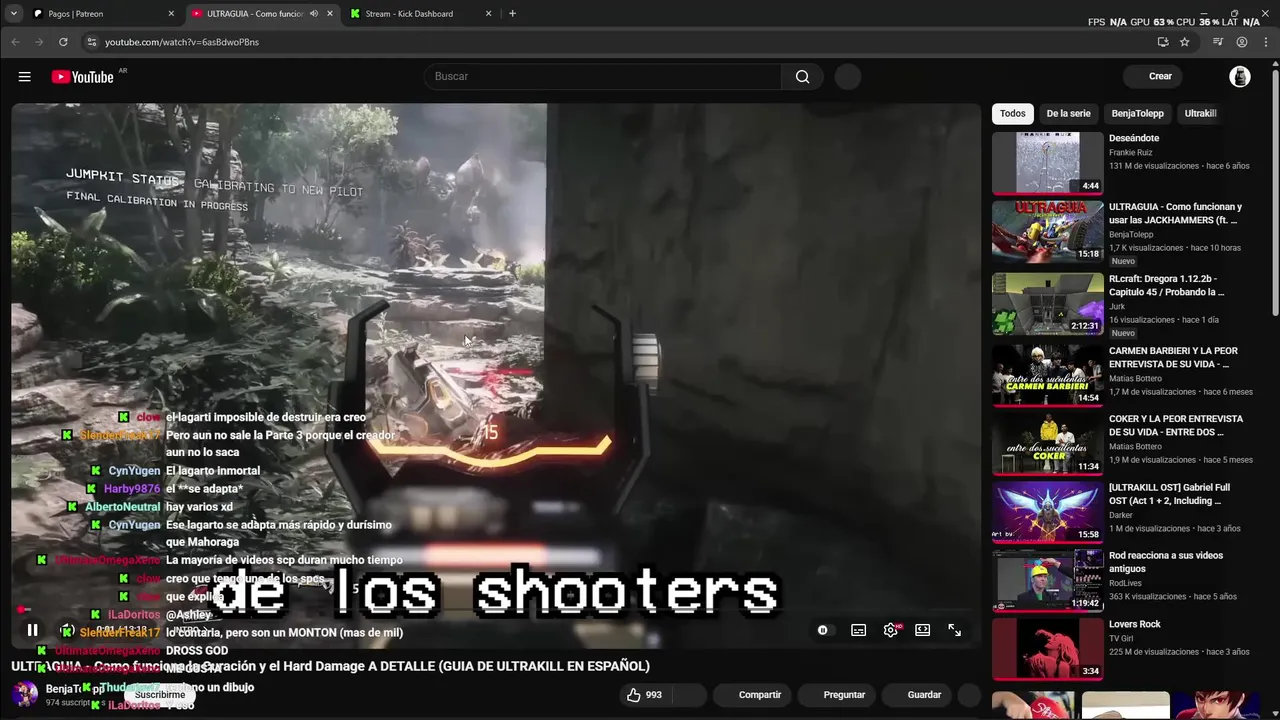1280x720 pixels.
Task: Click the Jurk channel name
Action: [1117, 306]
